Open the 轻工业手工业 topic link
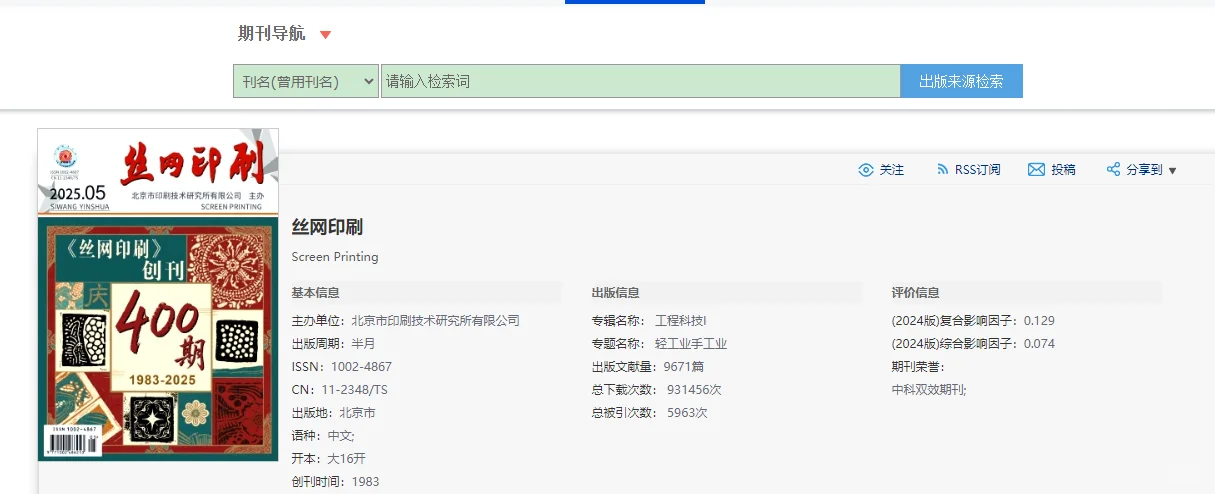This screenshot has height=494, width=1215. 691,344
